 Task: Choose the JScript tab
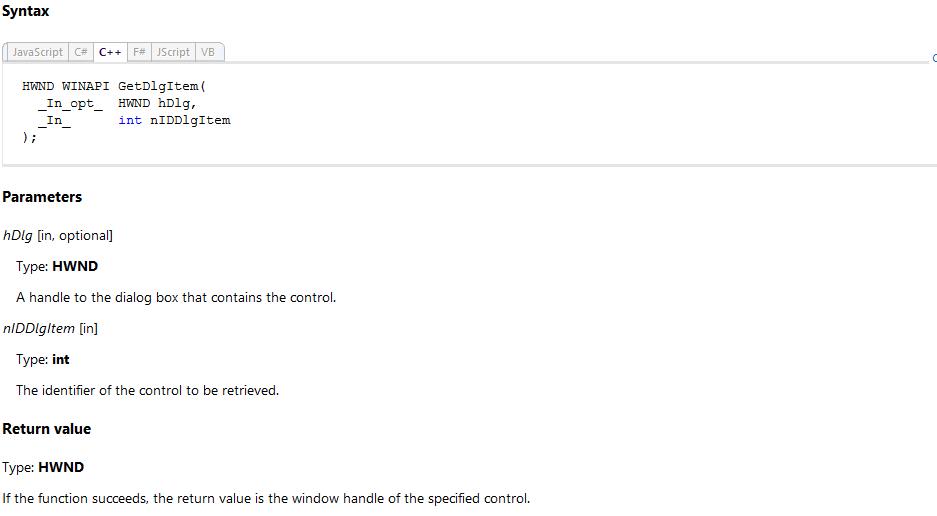click(x=173, y=52)
